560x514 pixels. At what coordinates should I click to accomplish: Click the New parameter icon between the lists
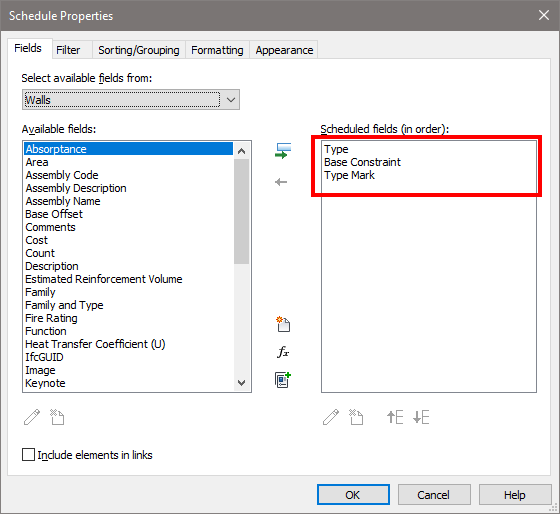pyautogui.click(x=283, y=324)
